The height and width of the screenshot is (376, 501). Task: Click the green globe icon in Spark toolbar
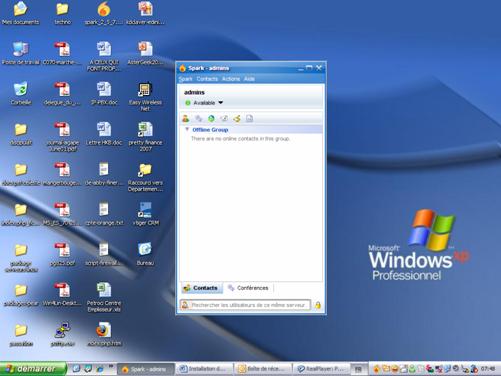tap(211, 118)
